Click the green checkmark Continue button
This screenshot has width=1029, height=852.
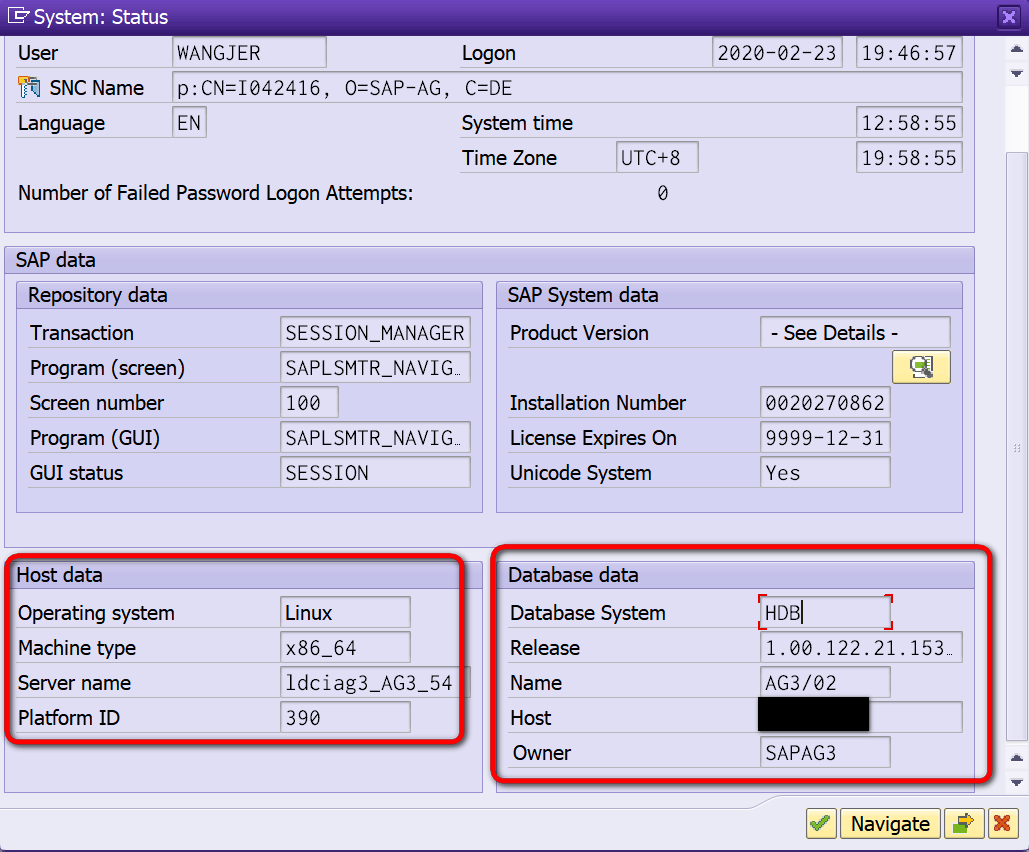(821, 823)
